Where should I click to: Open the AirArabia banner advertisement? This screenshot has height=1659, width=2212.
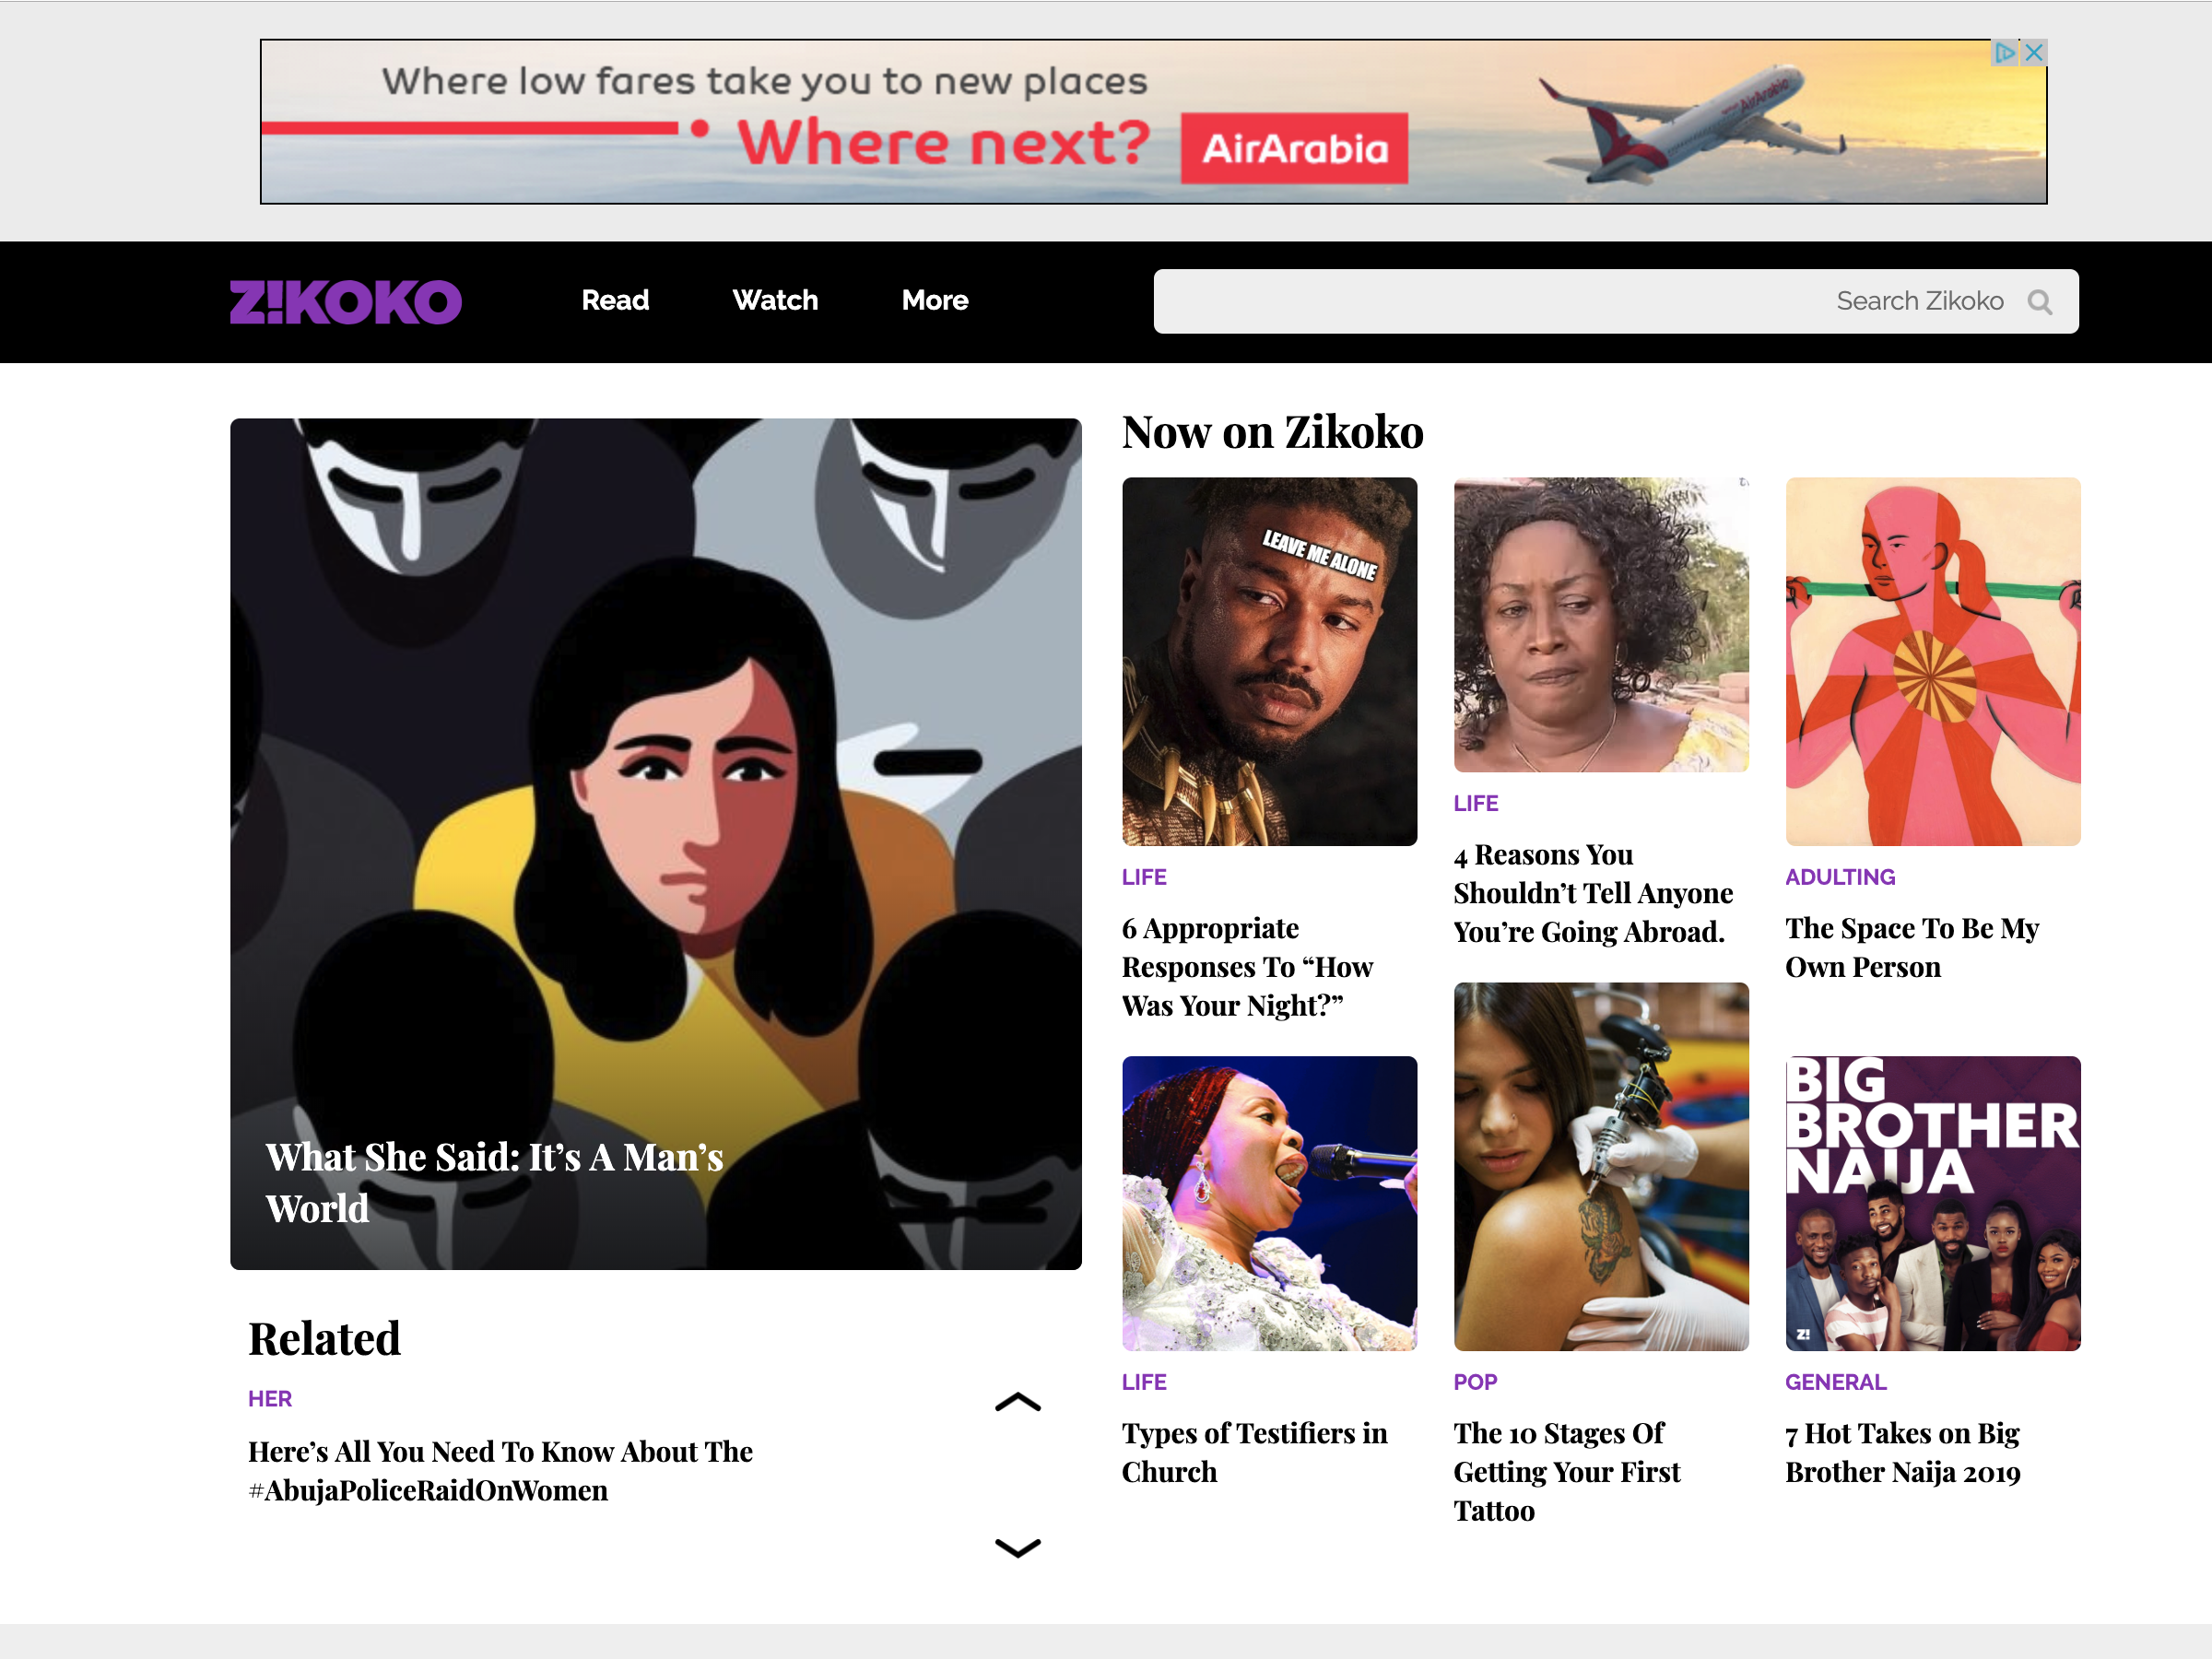(1153, 121)
